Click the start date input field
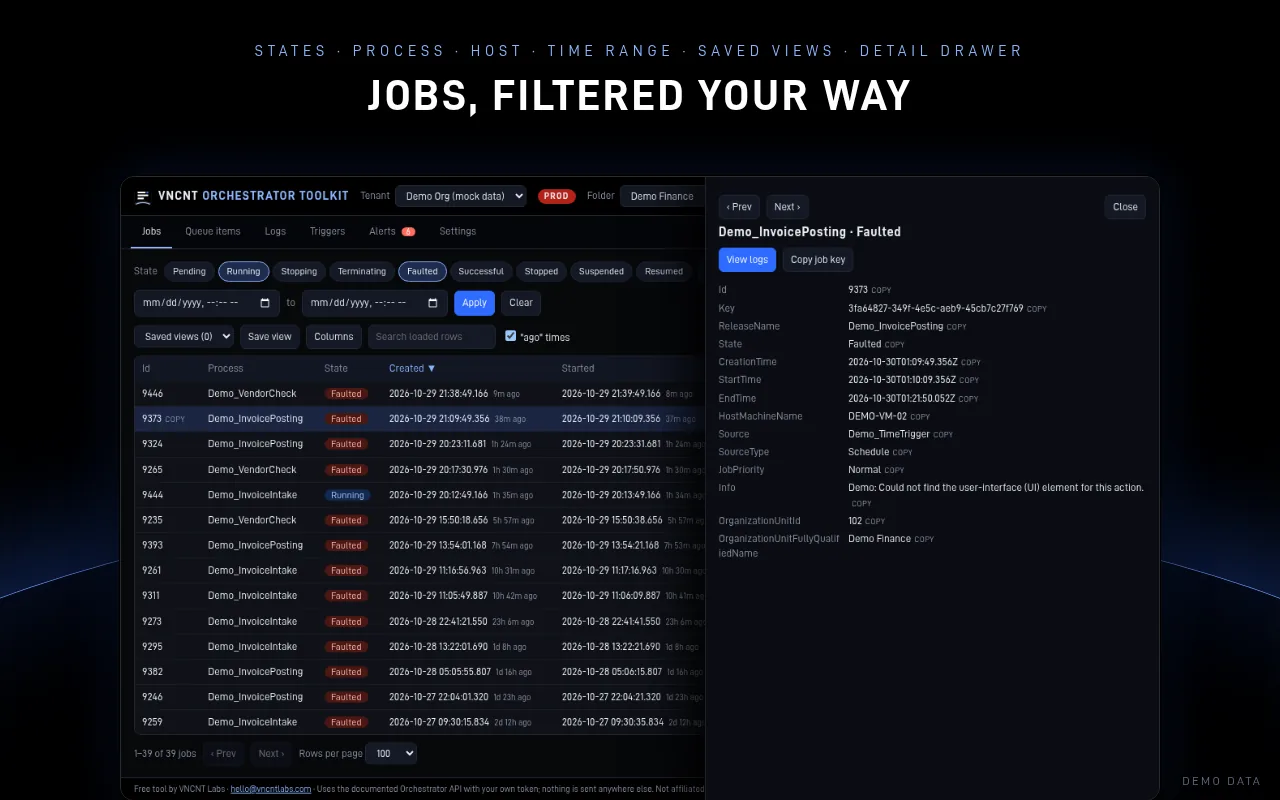 (x=207, y=303)
